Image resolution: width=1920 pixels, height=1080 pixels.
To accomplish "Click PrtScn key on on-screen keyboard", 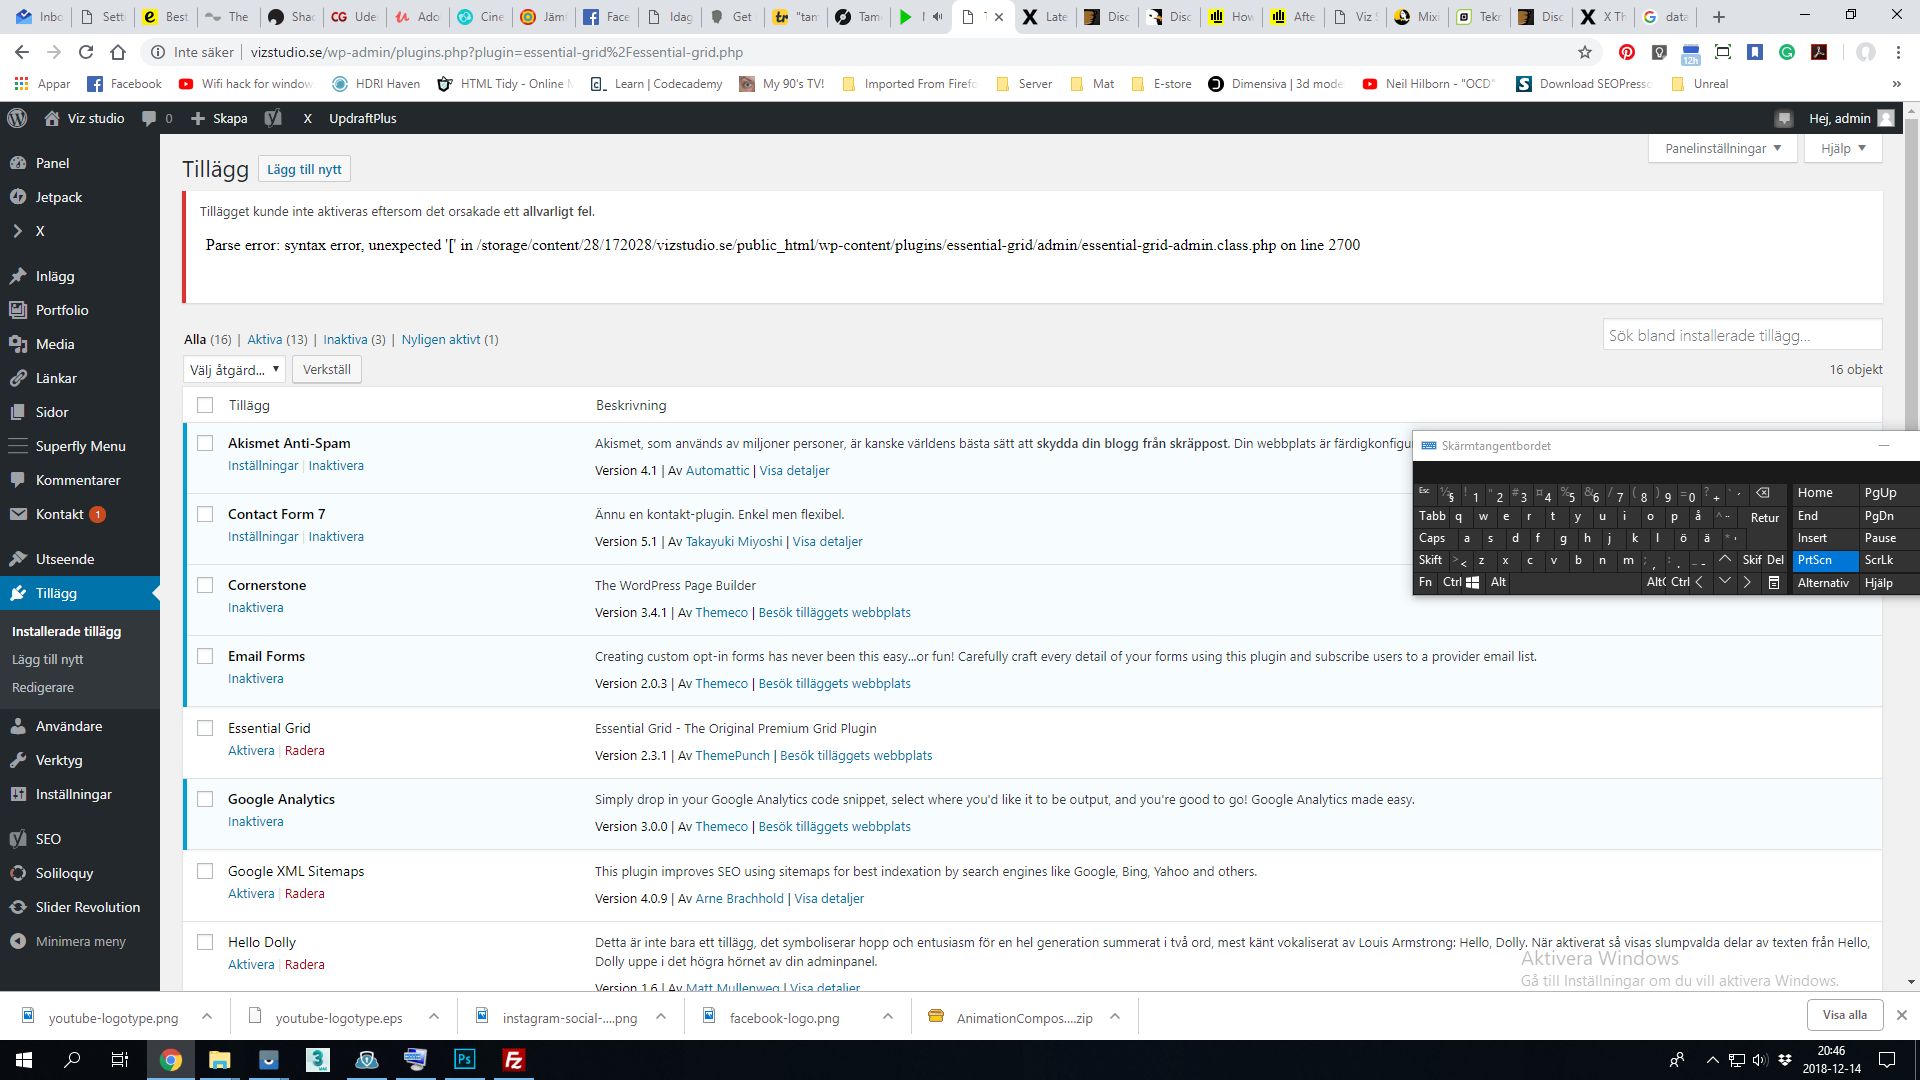I will 1825,560.
